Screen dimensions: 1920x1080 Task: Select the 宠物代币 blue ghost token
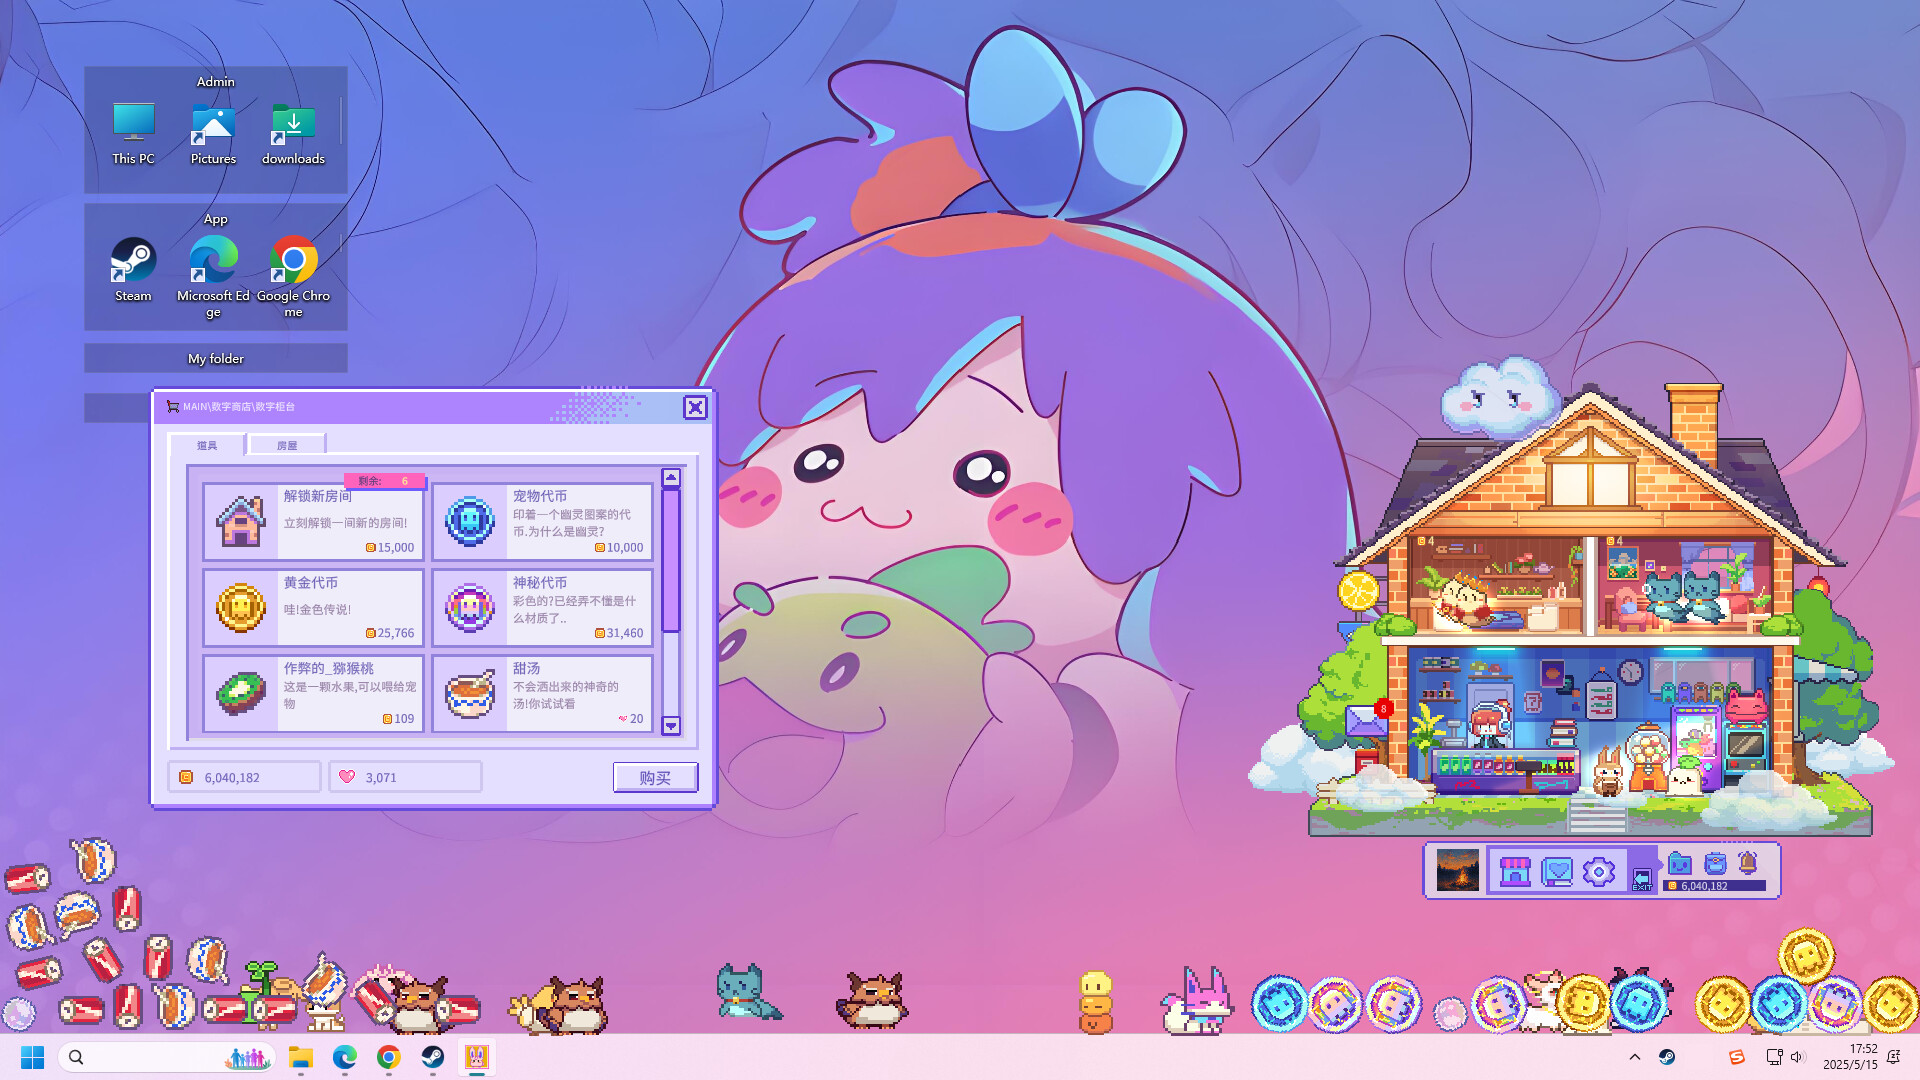tap(542, 522)
